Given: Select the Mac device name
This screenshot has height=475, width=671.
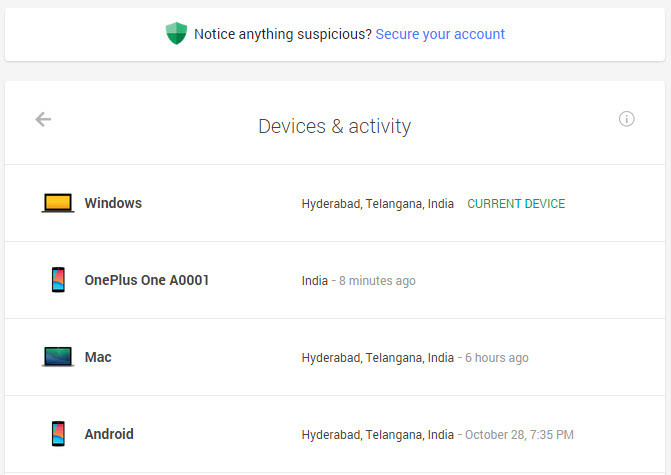Looking at the screenshot, I should pos(98,357).
